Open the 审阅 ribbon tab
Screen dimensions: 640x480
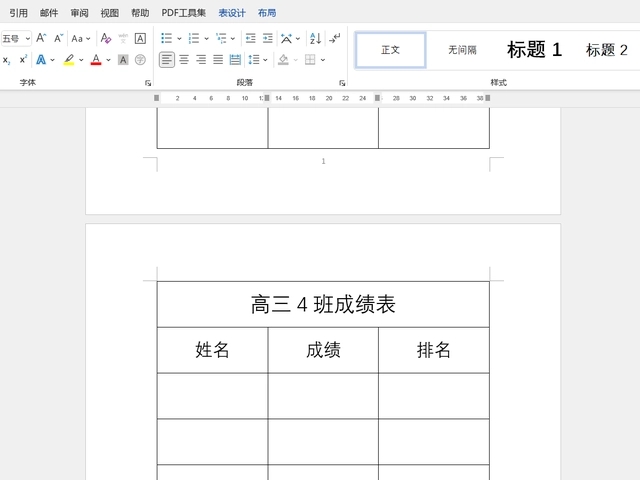(x=79, y=13)
